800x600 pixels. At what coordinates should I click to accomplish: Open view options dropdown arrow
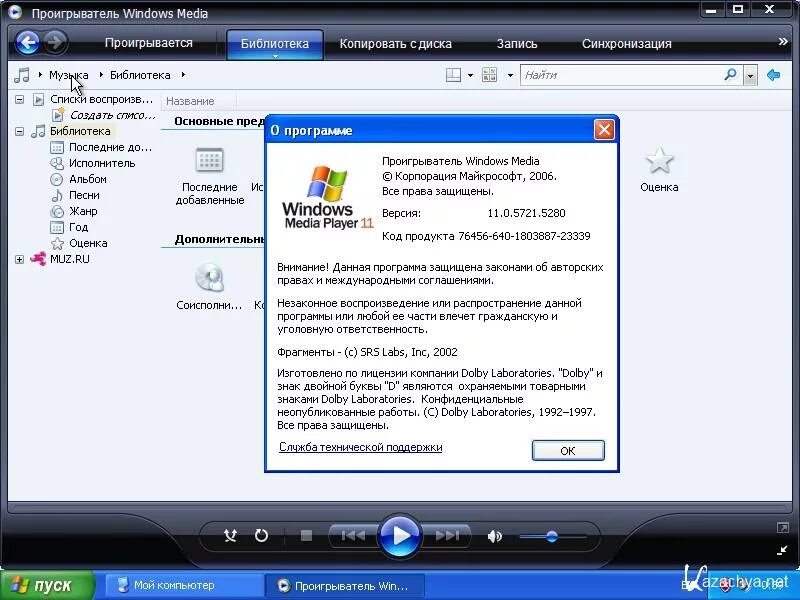click(x=510, y=76)
